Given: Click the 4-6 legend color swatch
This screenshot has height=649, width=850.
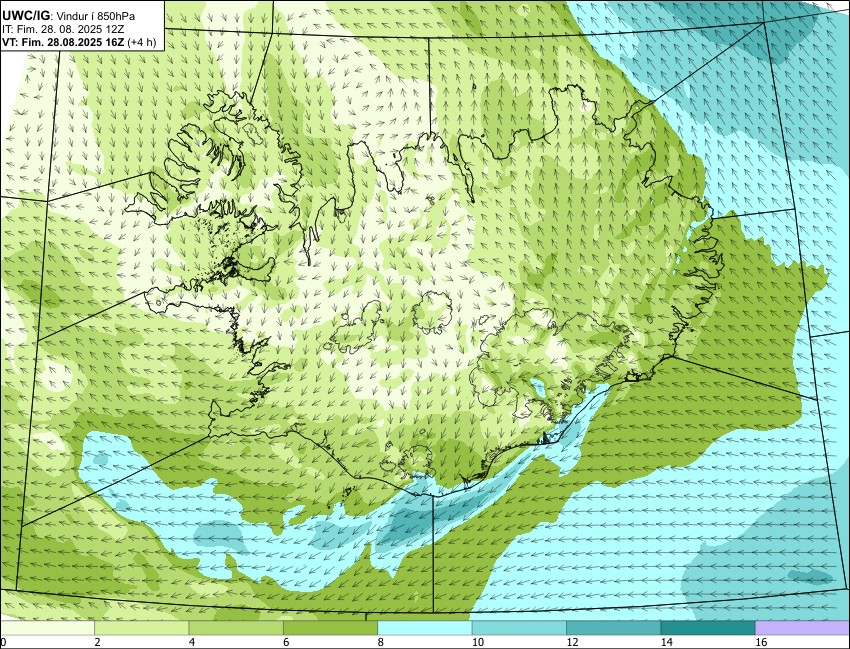Looking at the screenshot, I should coord(236,628).
